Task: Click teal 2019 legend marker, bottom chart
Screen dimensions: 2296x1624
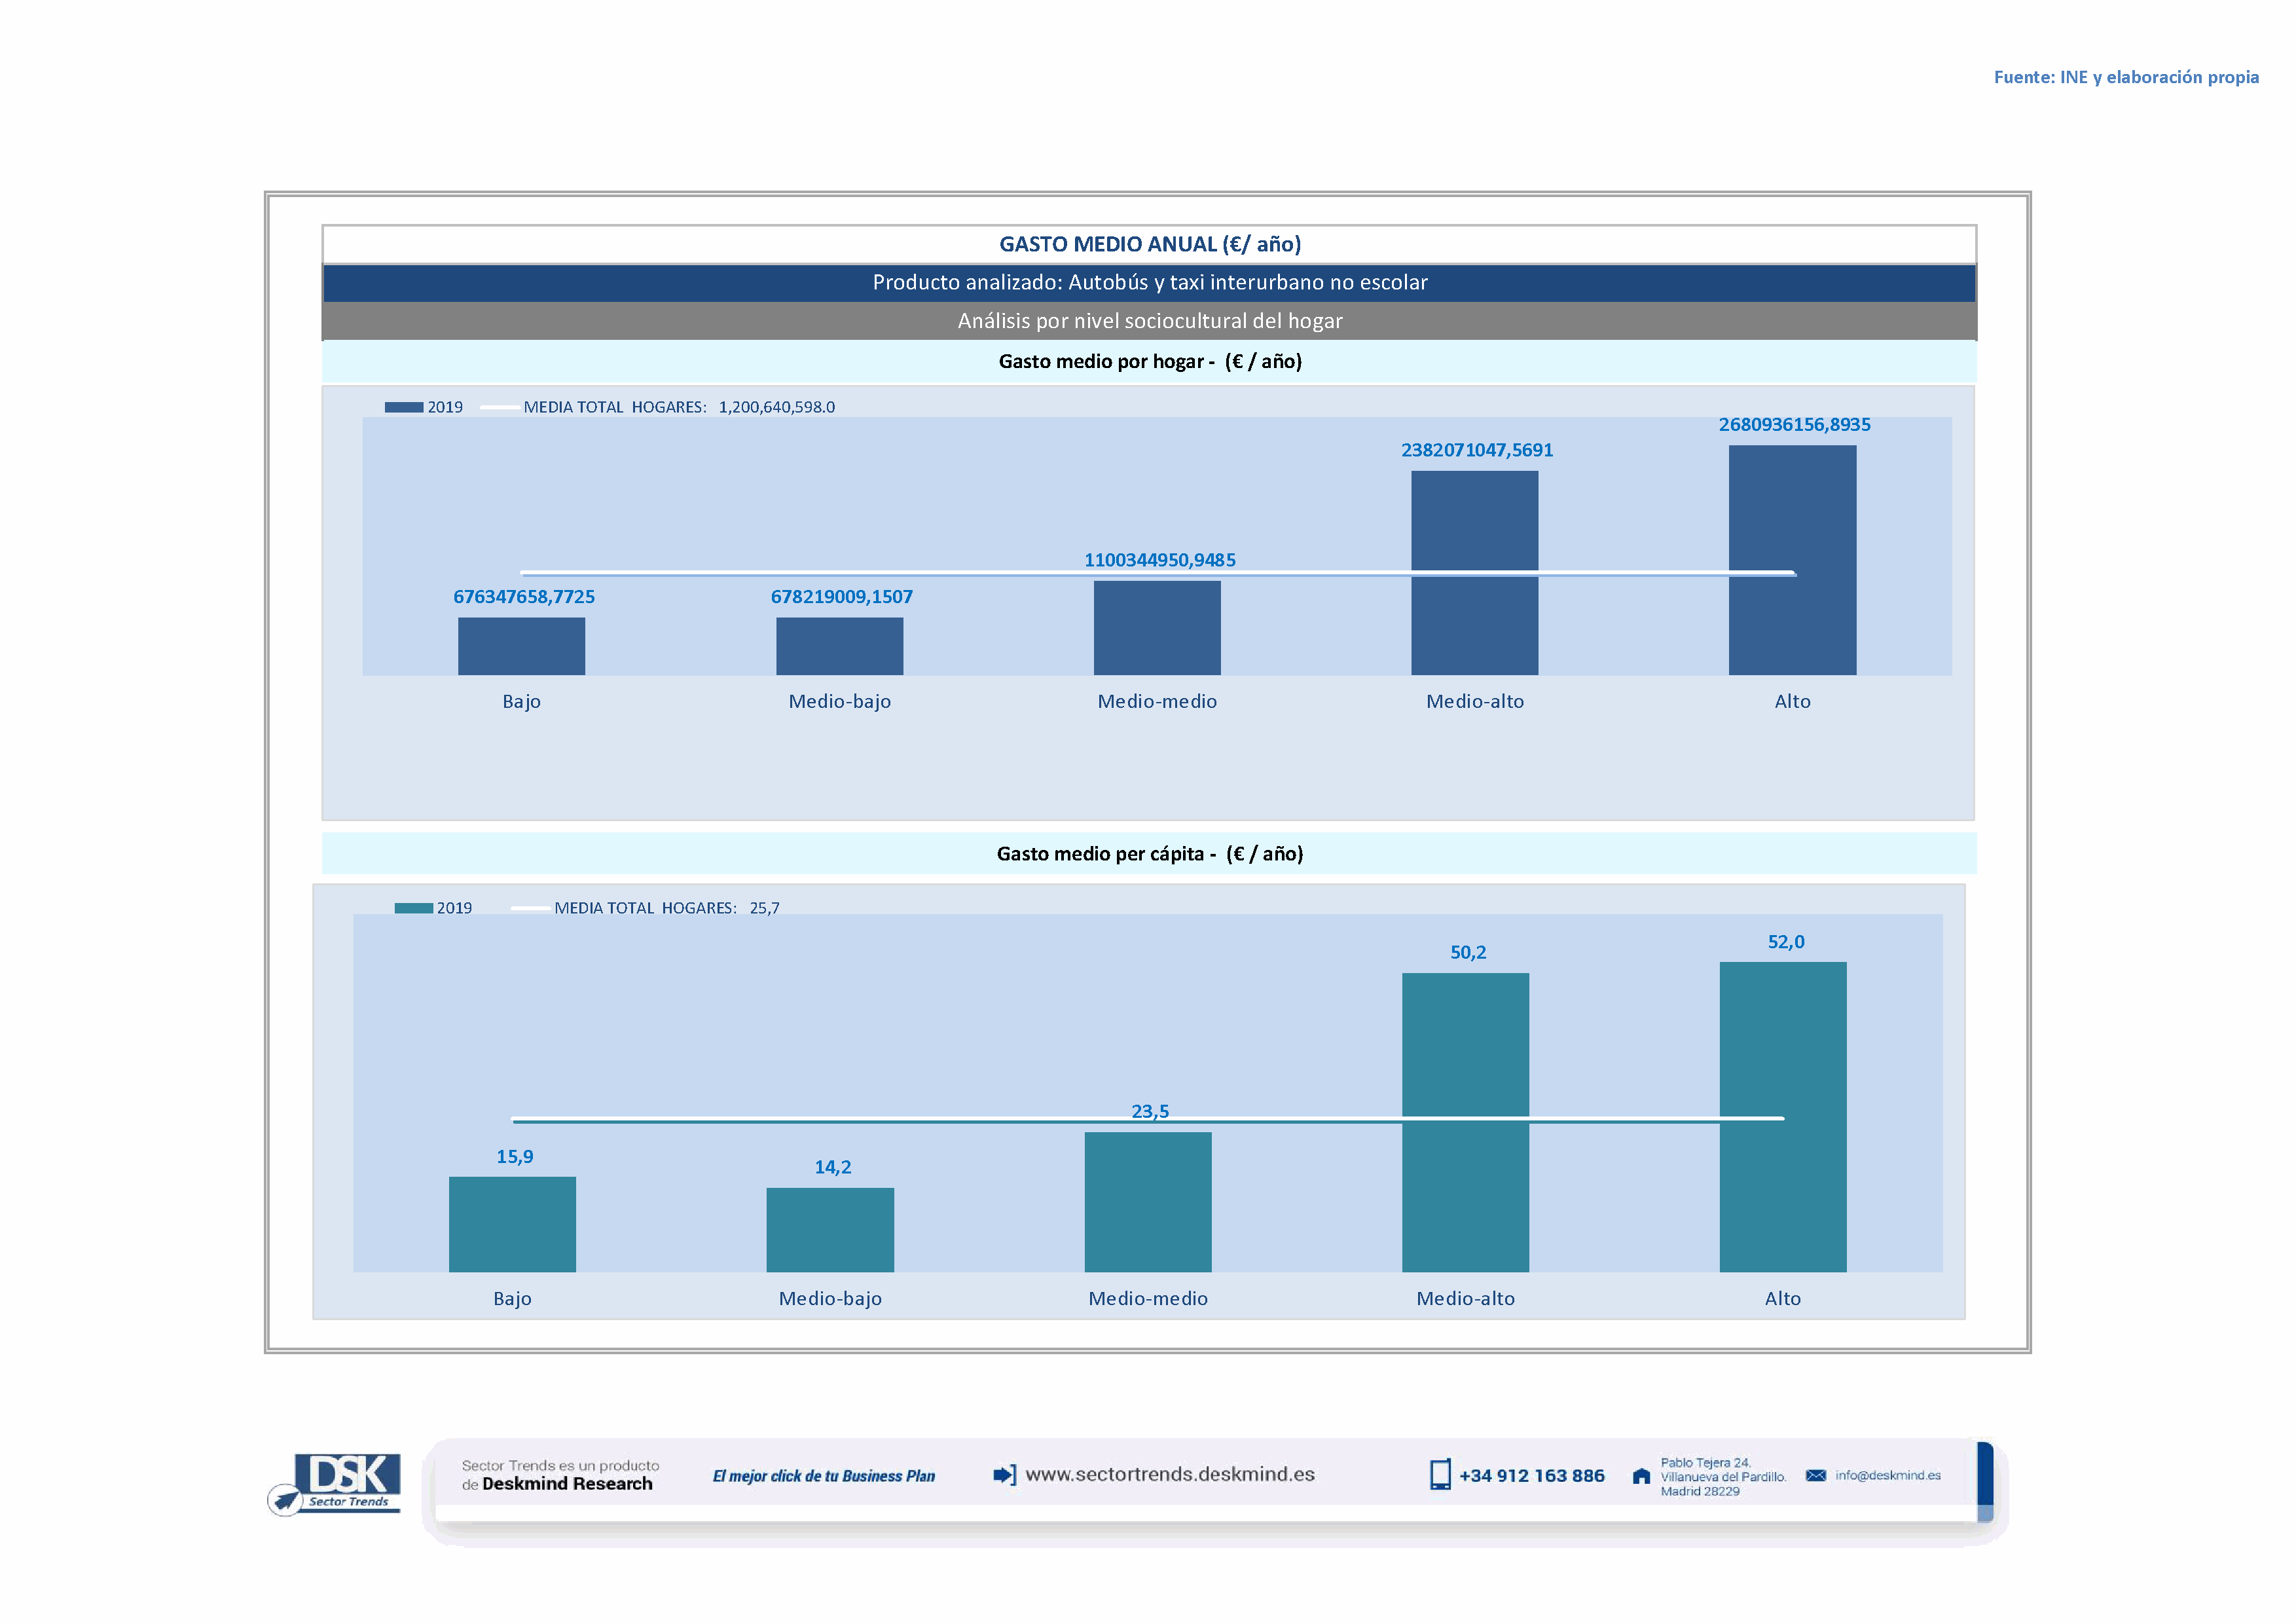Action: tap(413, 908)
